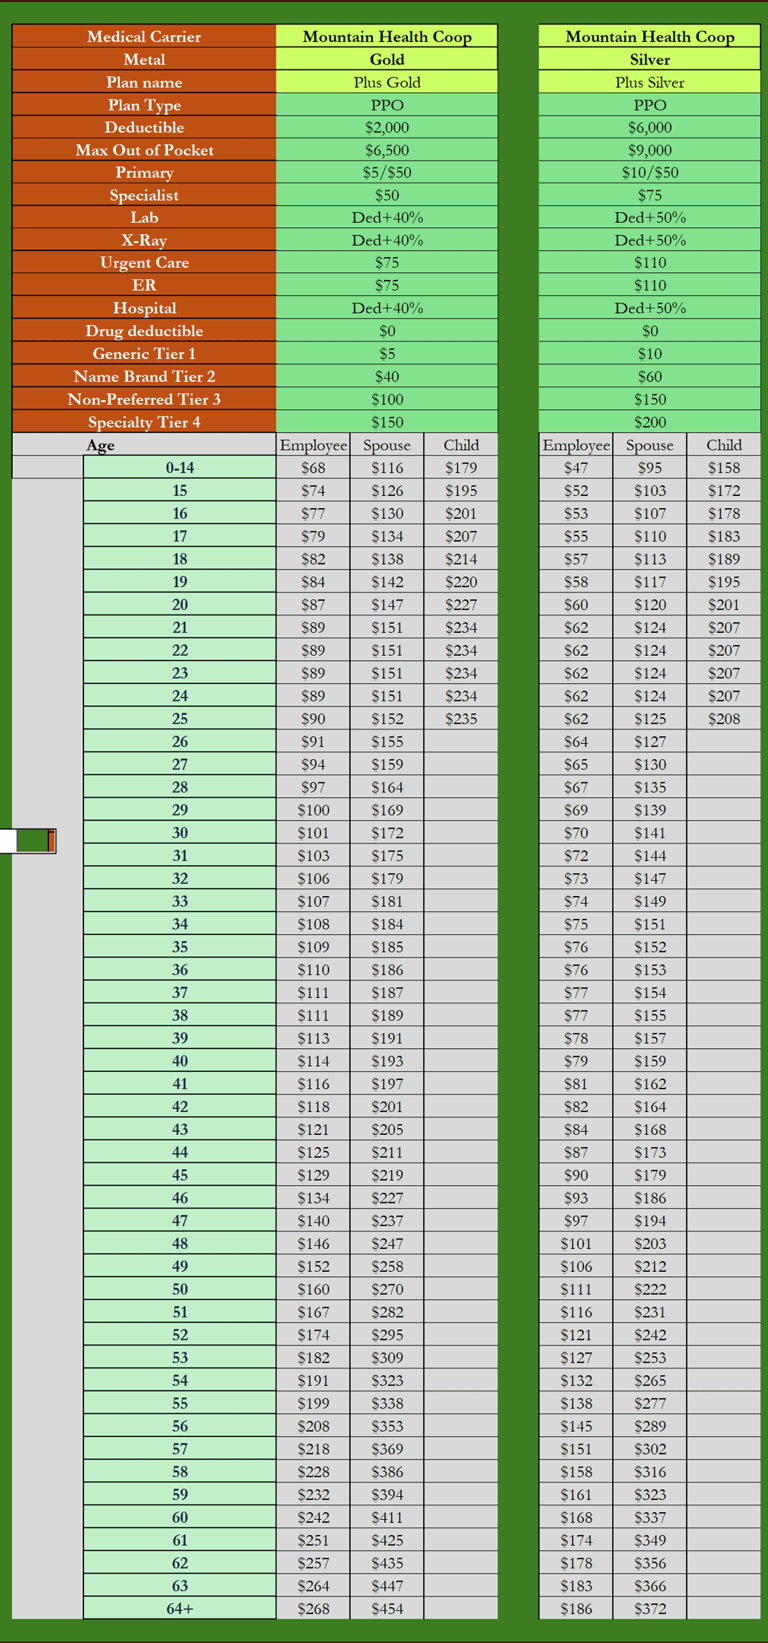This screenshot has width=768, height=1643.
Task: Select Gold Child "$179" in the 0-14 row
Action: [461, 467]
